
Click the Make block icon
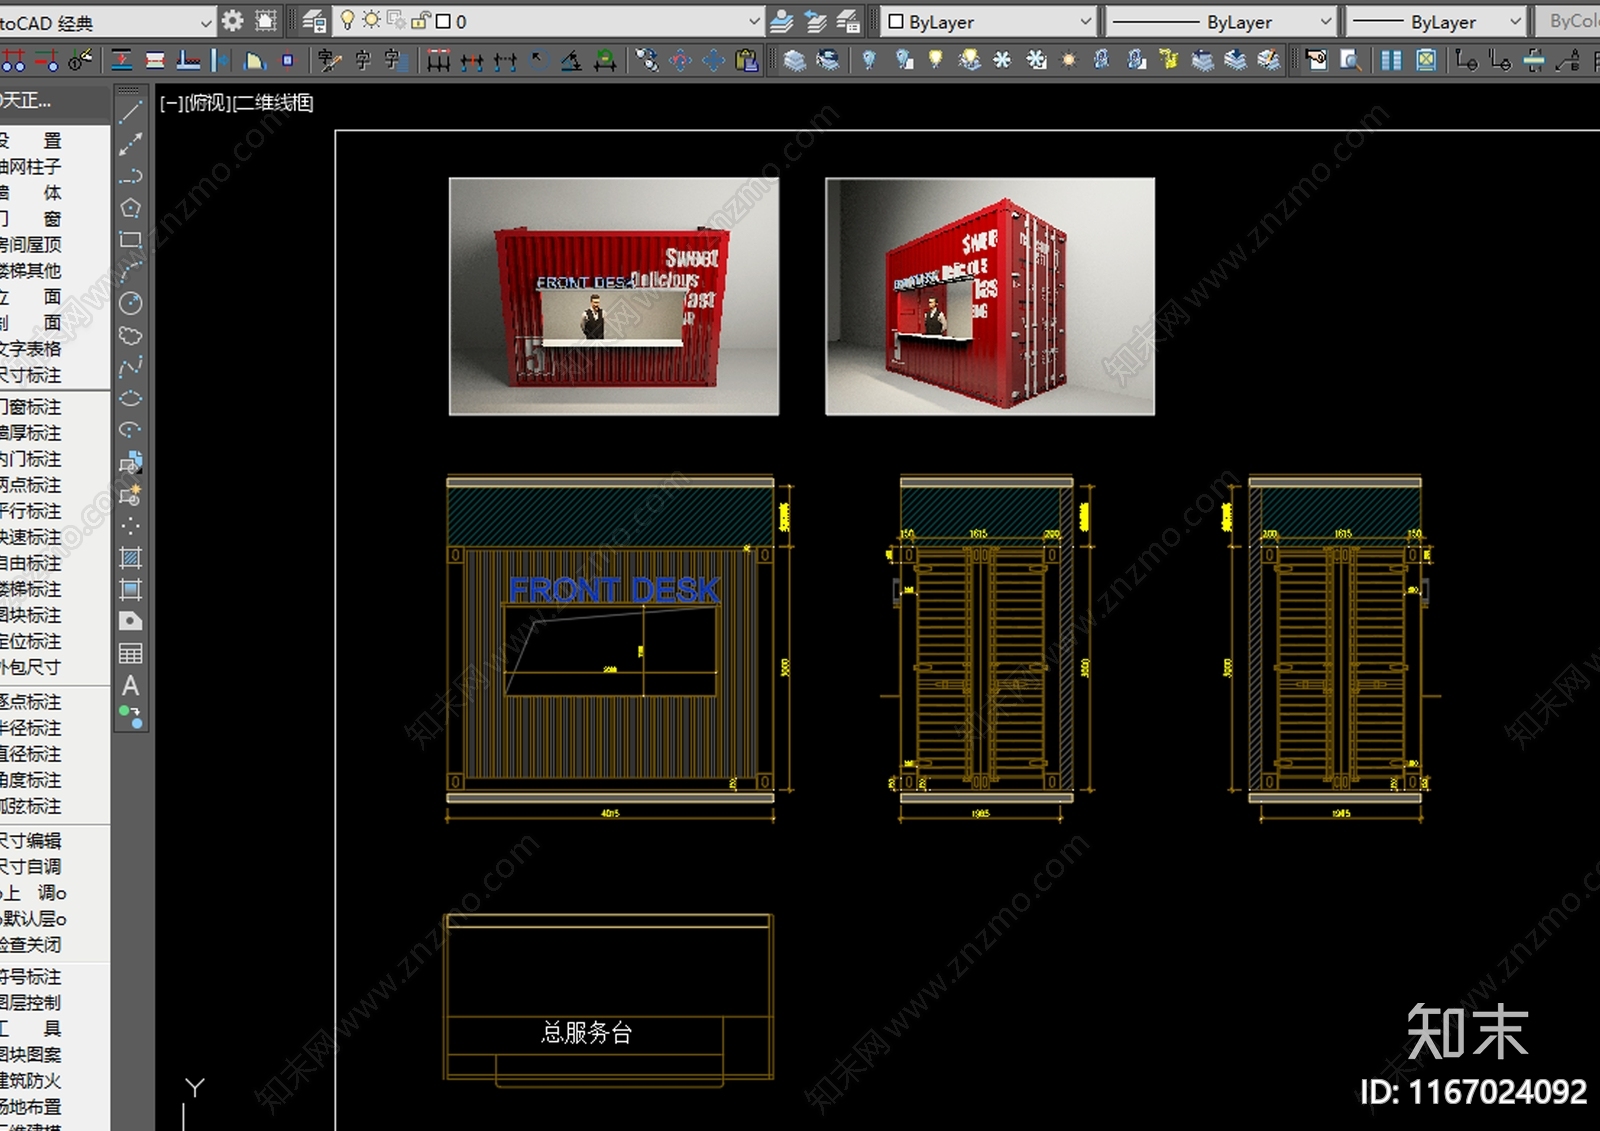click(130, 494)
